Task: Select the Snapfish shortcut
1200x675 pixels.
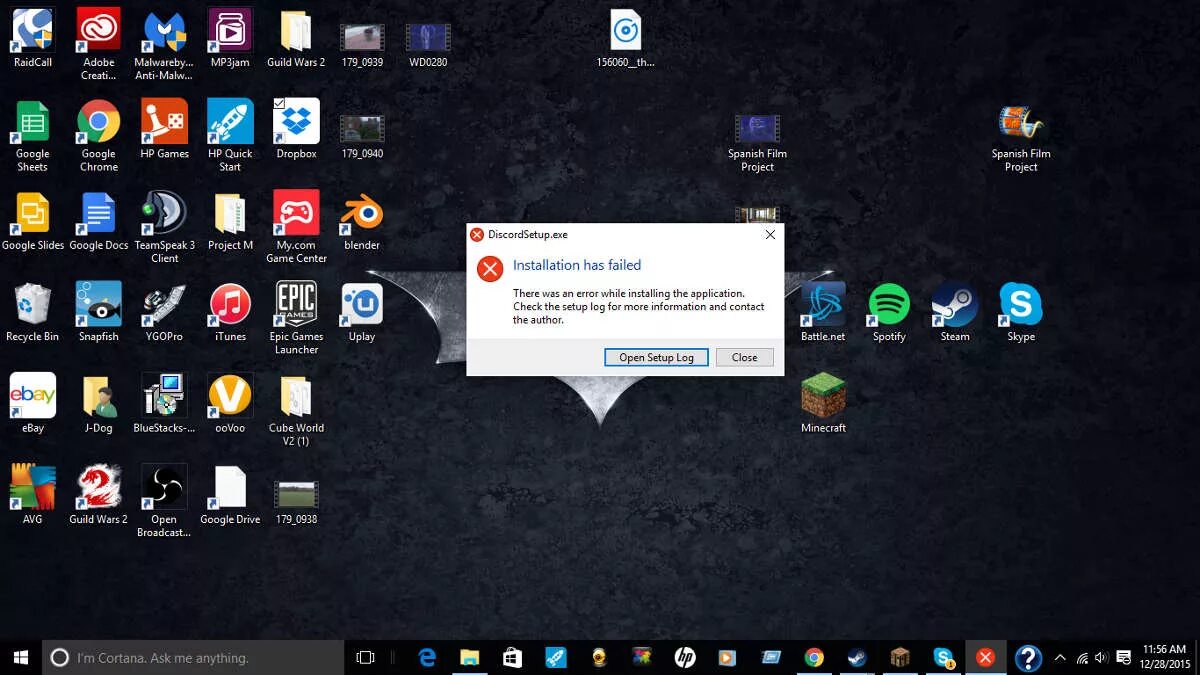Action: 99,312
